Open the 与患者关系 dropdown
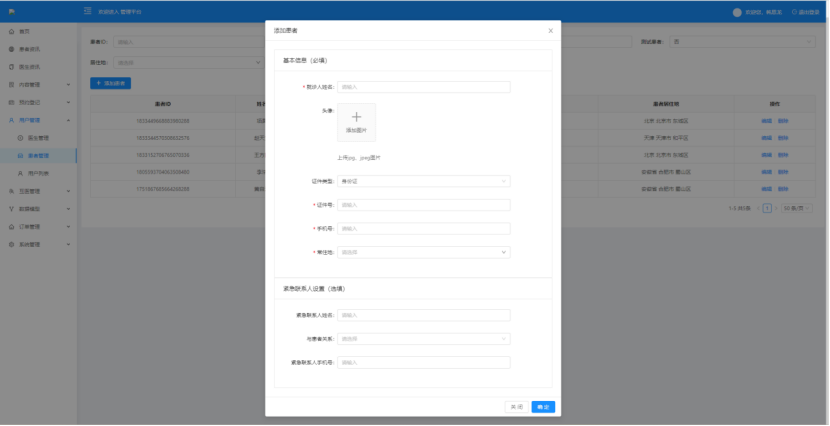Image resolution: width=830 pixels, height=426 pixels. point(423,338)
